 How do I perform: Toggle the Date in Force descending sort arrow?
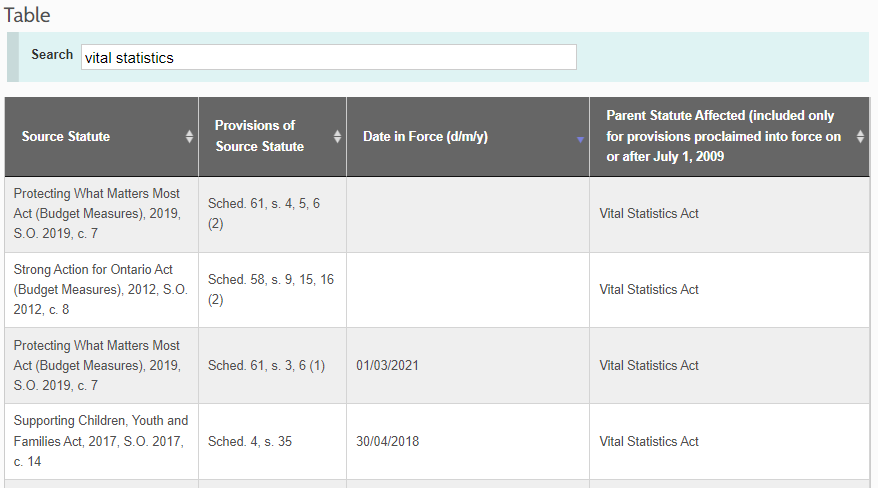tap(580, 140)
